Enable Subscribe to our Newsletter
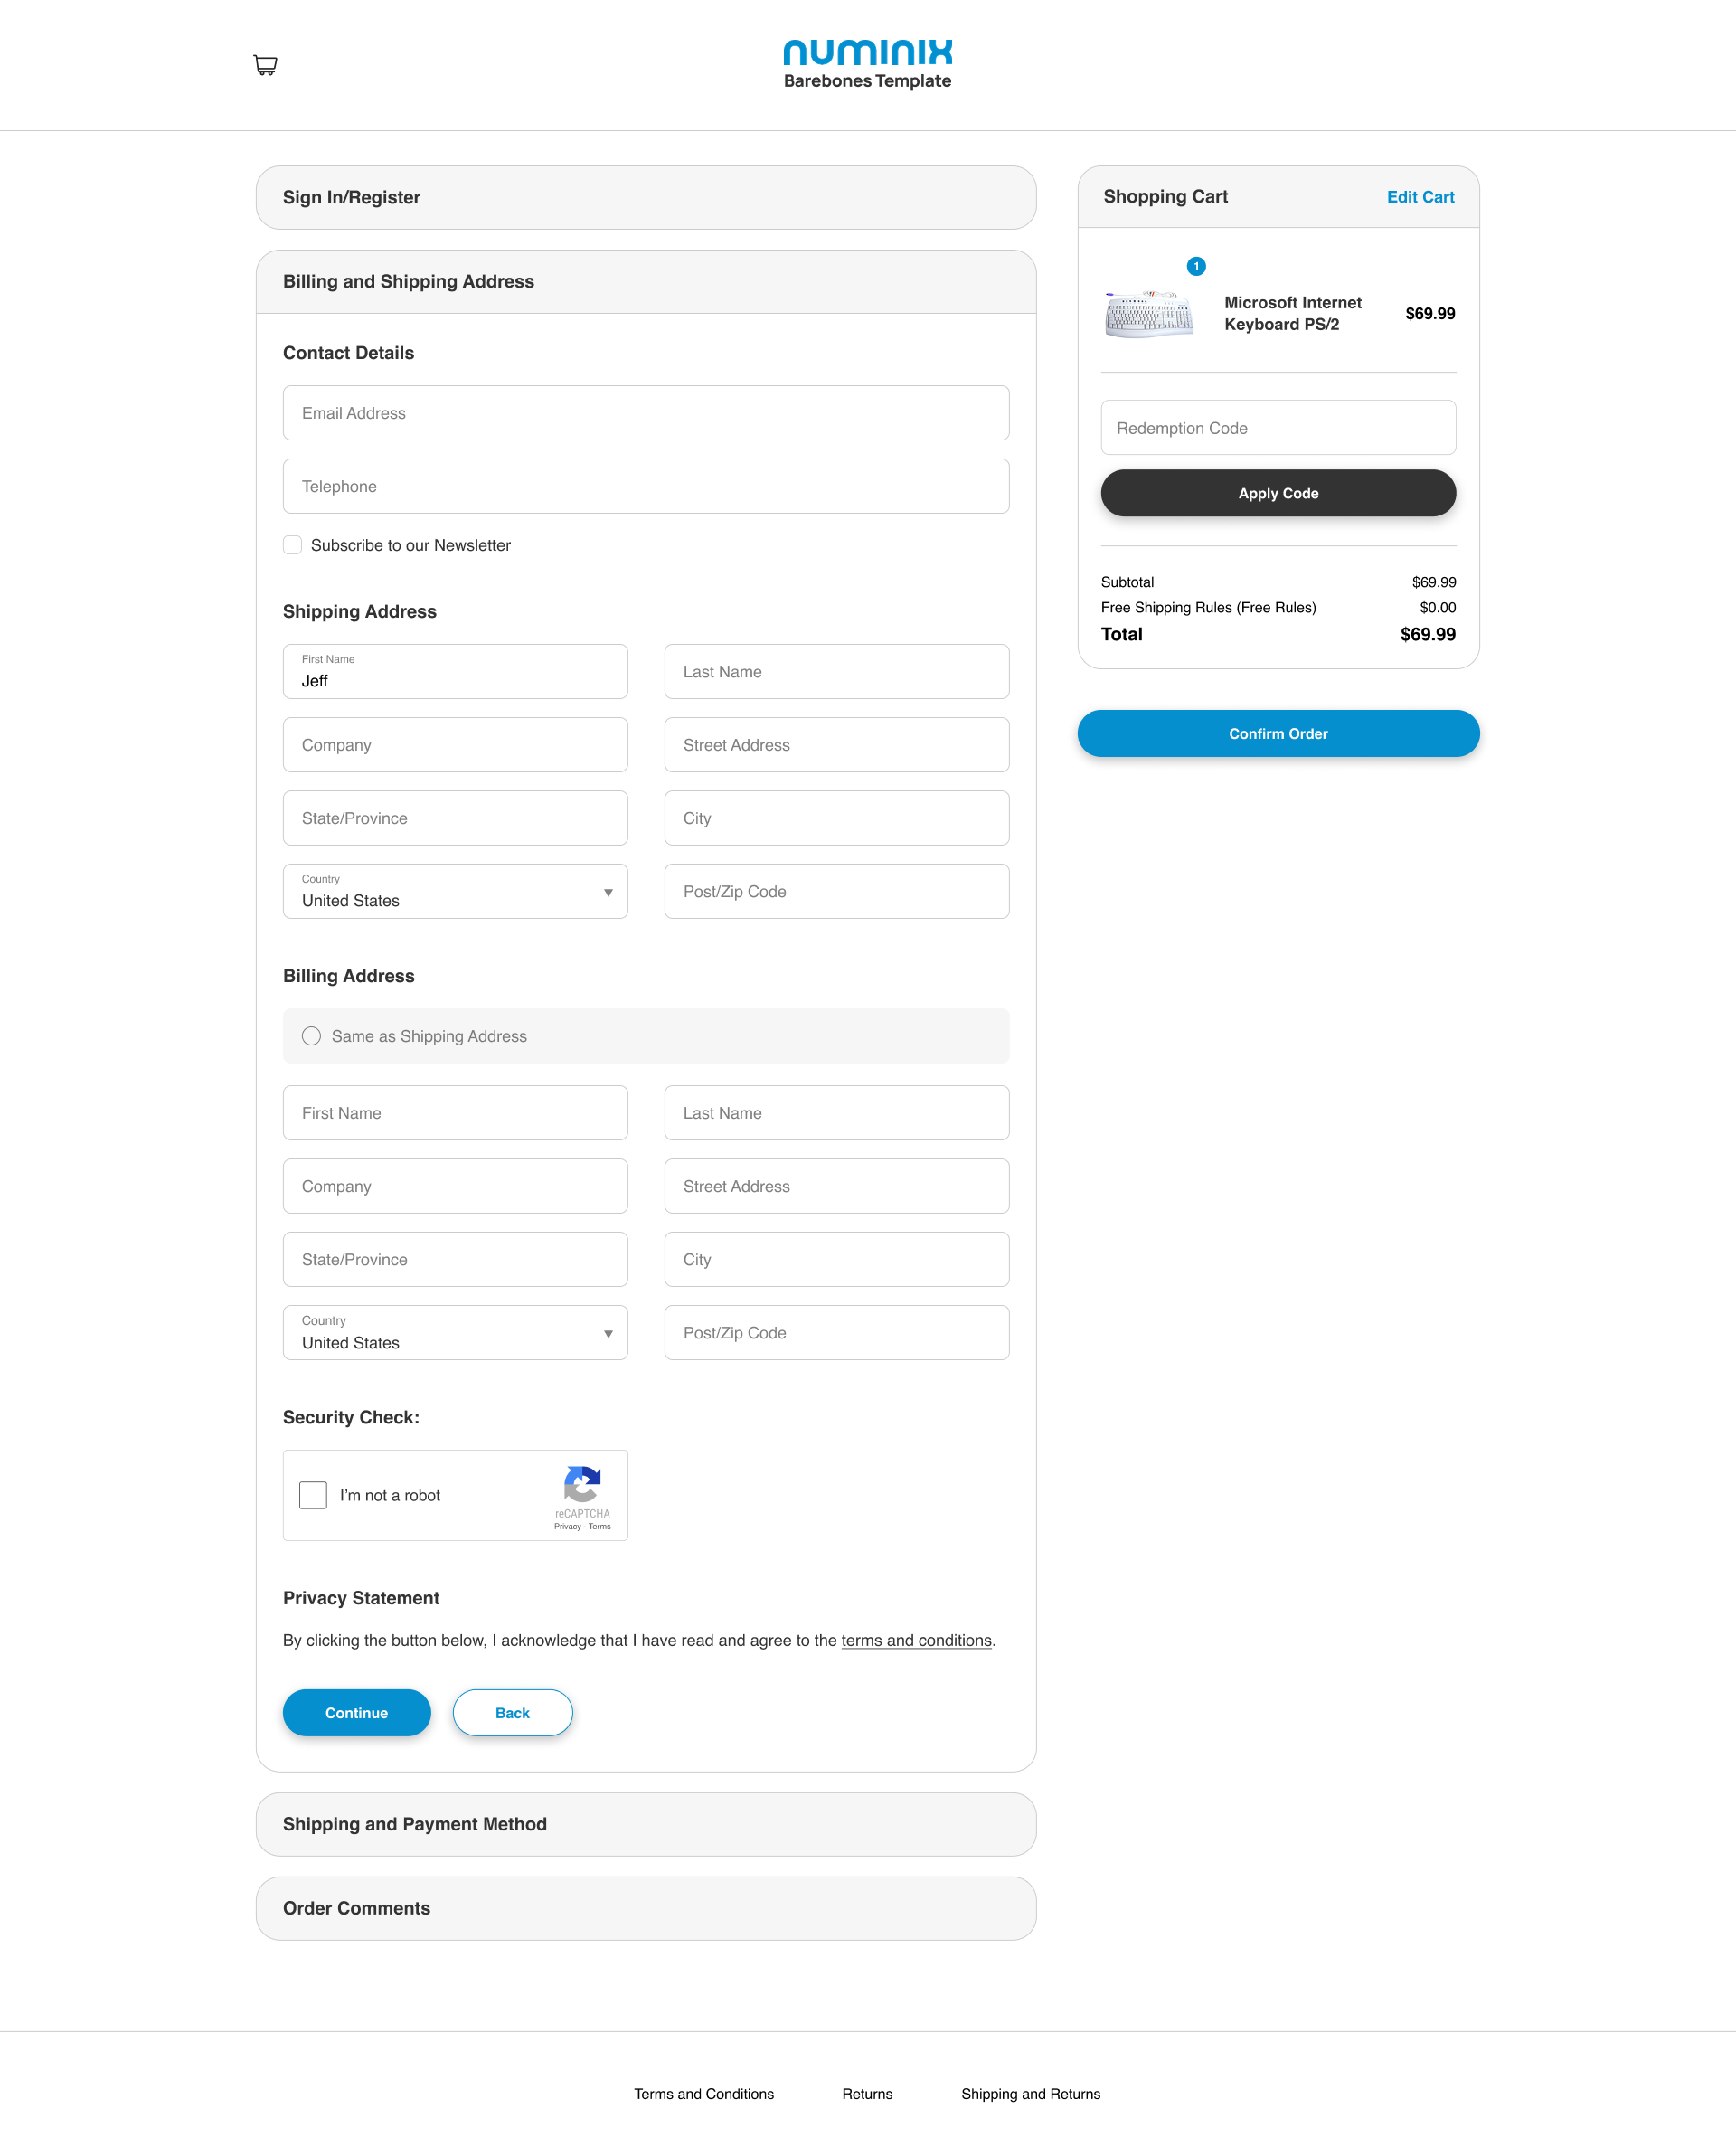 click(292, 545)
